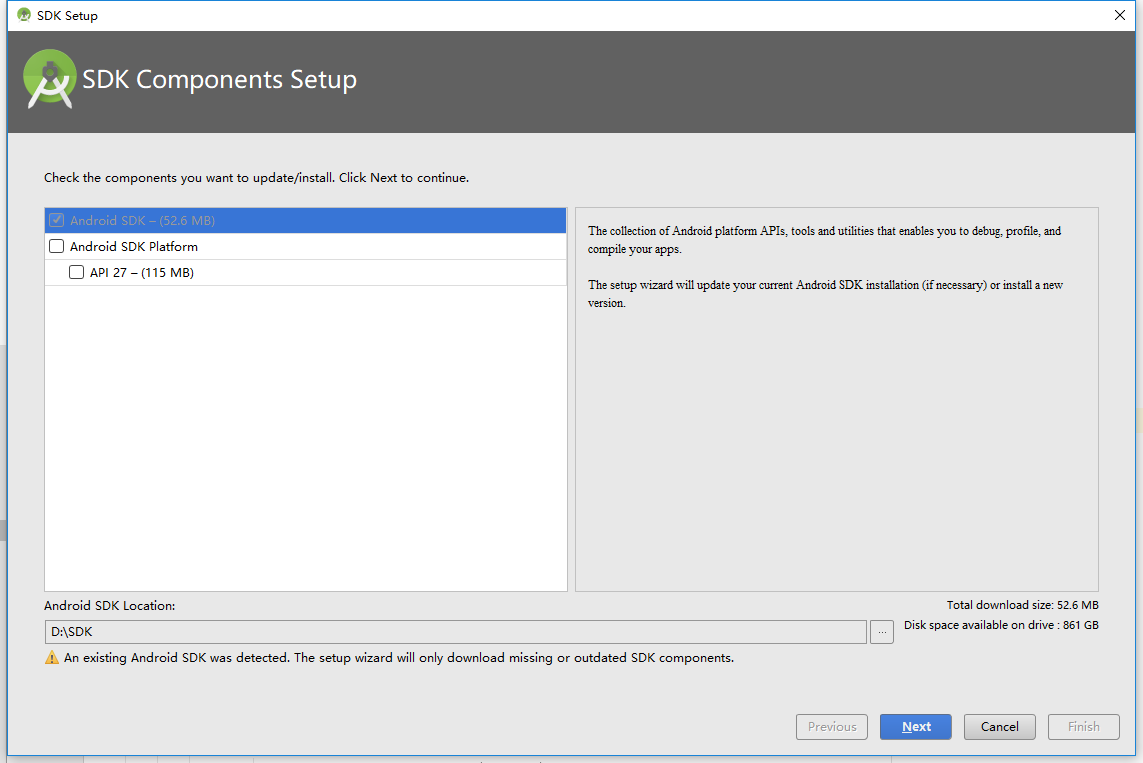
Task: Select the API 27 (115 MB) label
Action: coord(142,272)
